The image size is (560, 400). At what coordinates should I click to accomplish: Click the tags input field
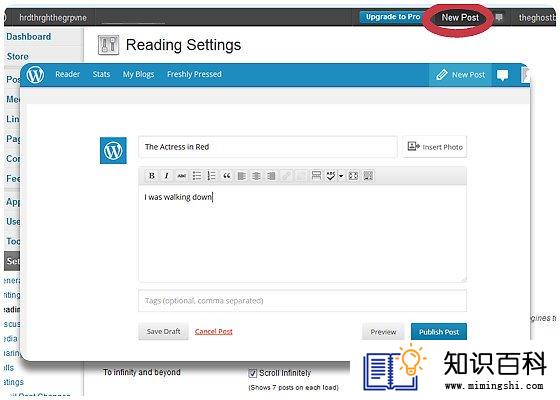[x=302, y=301]
